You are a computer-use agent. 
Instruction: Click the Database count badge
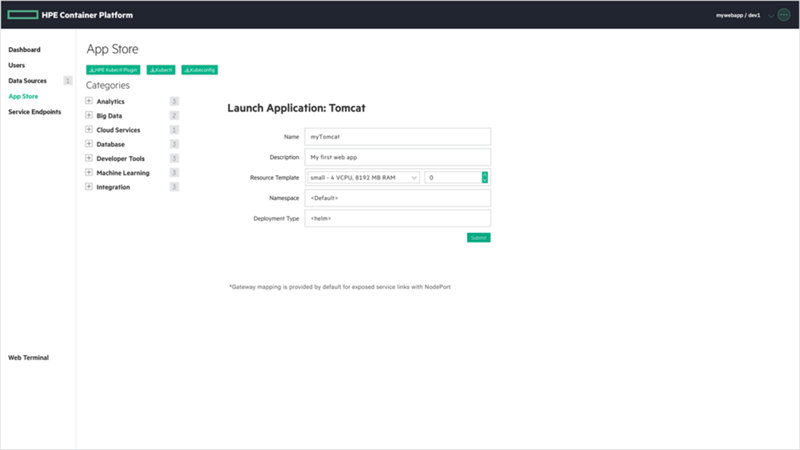[174, 144]
